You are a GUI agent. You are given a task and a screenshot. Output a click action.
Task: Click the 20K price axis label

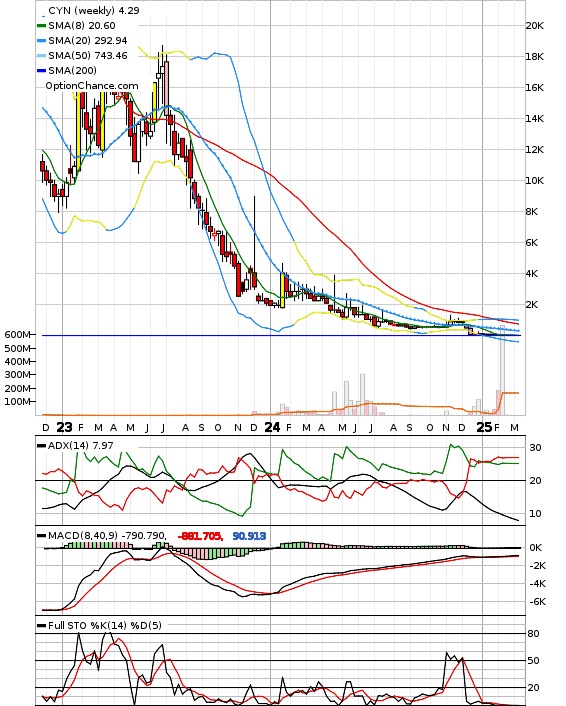534,26
